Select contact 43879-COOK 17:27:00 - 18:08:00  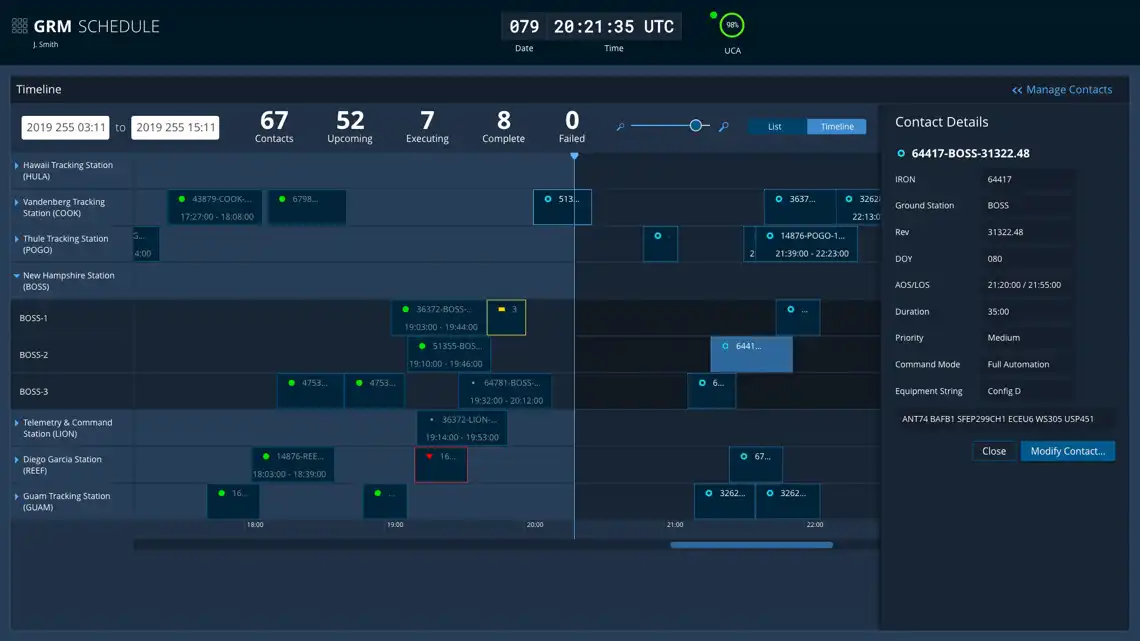pos(215,208)
